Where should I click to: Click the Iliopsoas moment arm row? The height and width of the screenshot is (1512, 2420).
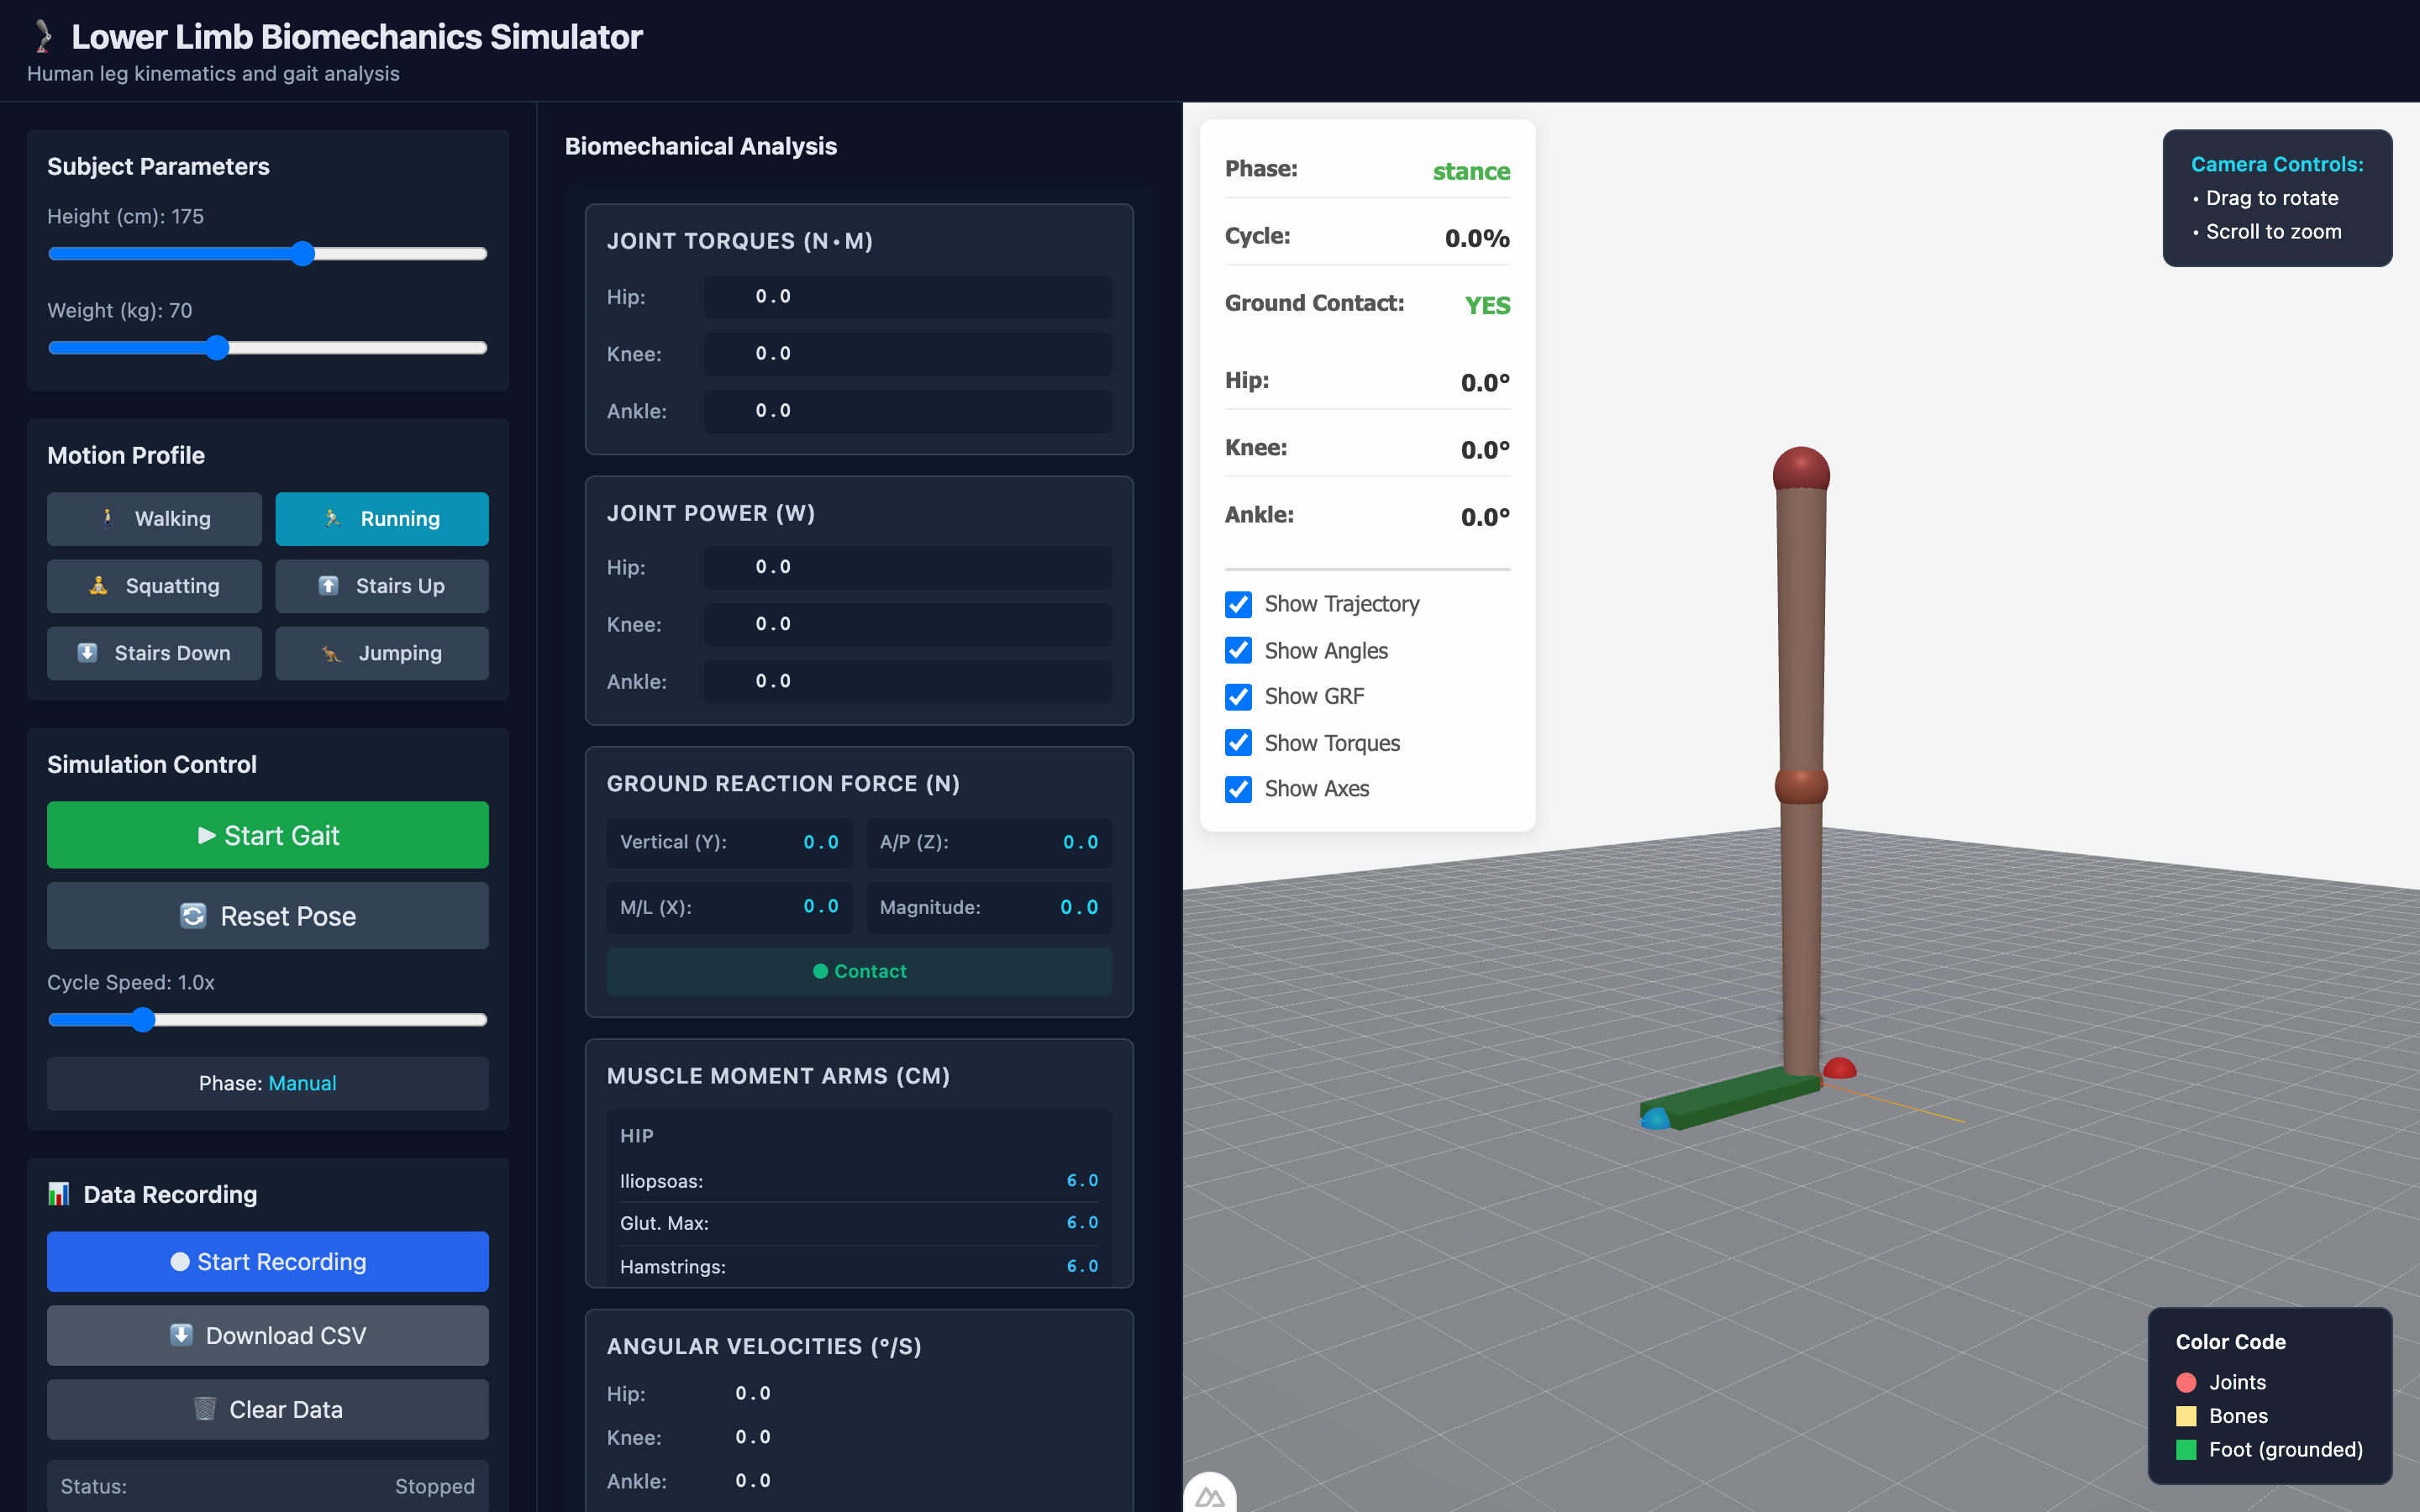coord(859,1181)
